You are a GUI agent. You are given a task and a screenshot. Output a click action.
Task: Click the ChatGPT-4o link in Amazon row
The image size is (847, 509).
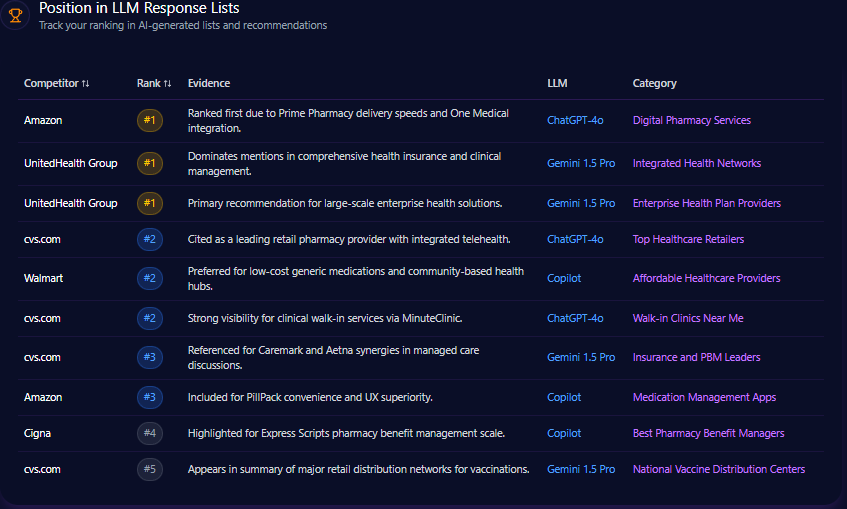pos(575,121)
